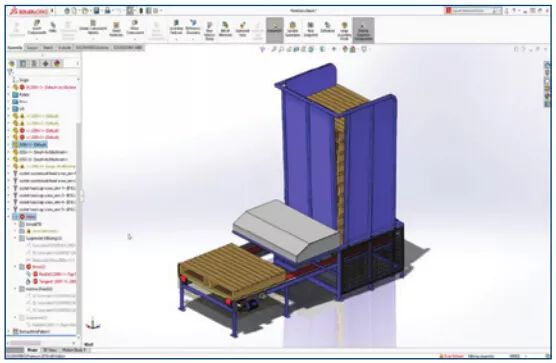Switch to the Layout ribbon tab

[x=32, y=48]
